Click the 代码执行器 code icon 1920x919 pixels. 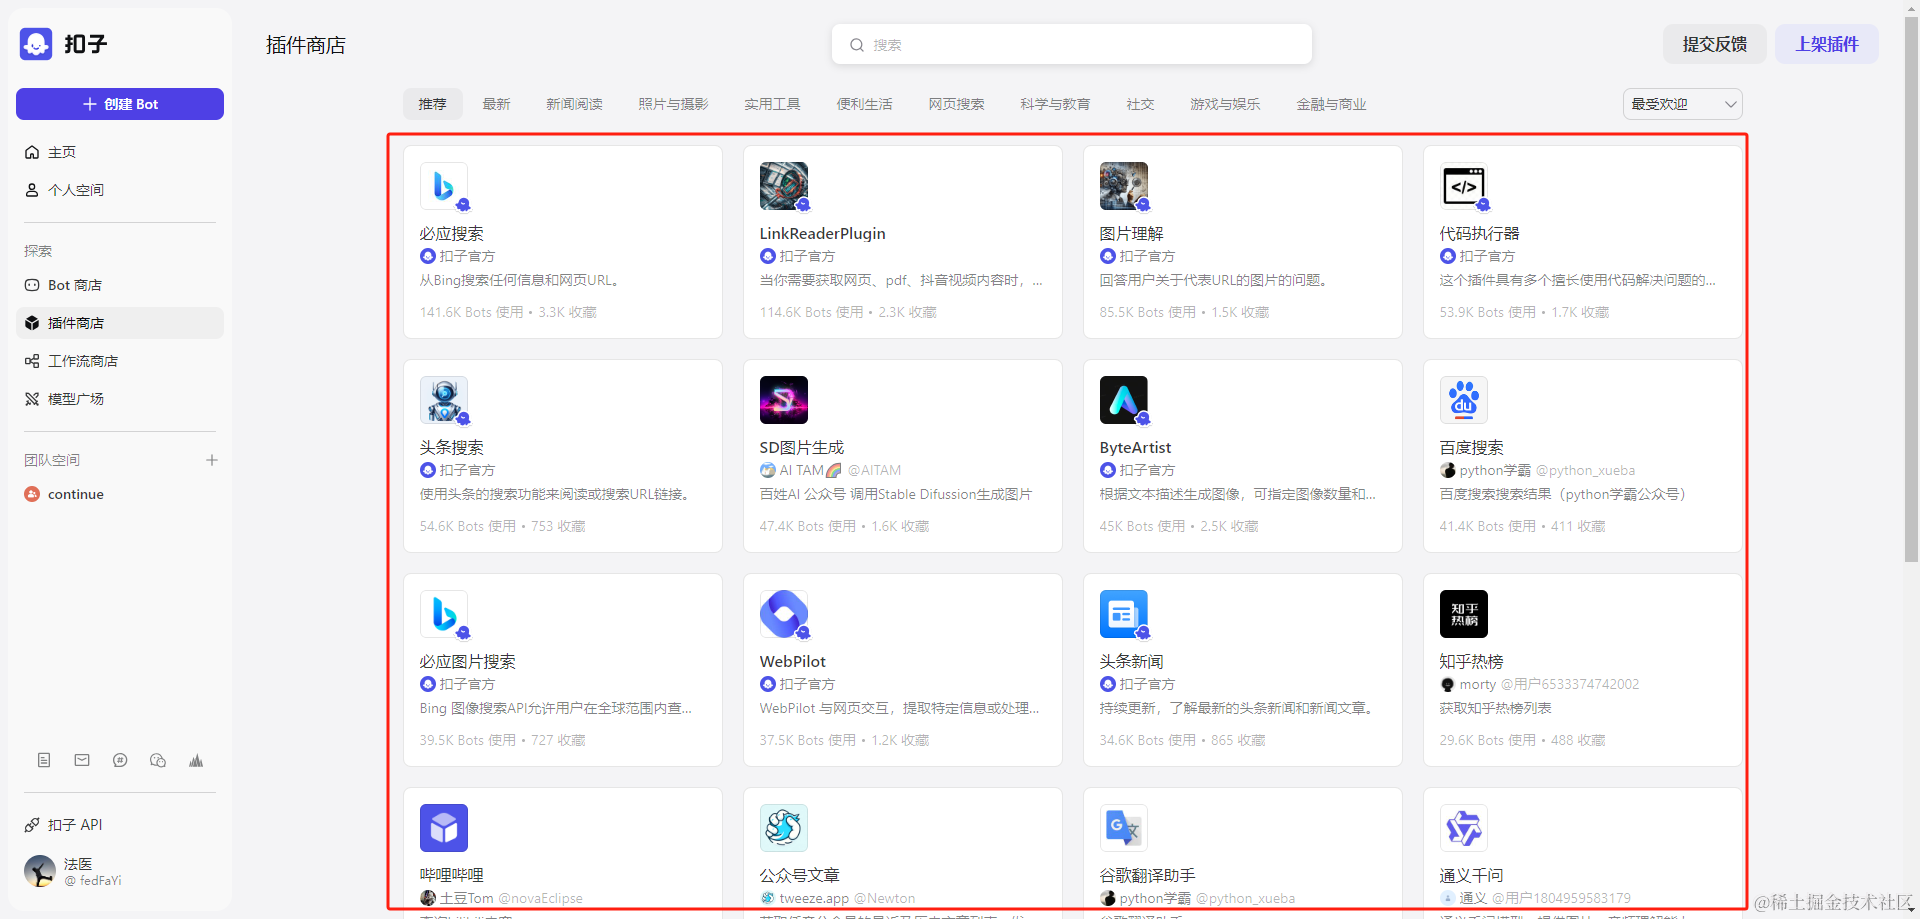pos(1463,186)
